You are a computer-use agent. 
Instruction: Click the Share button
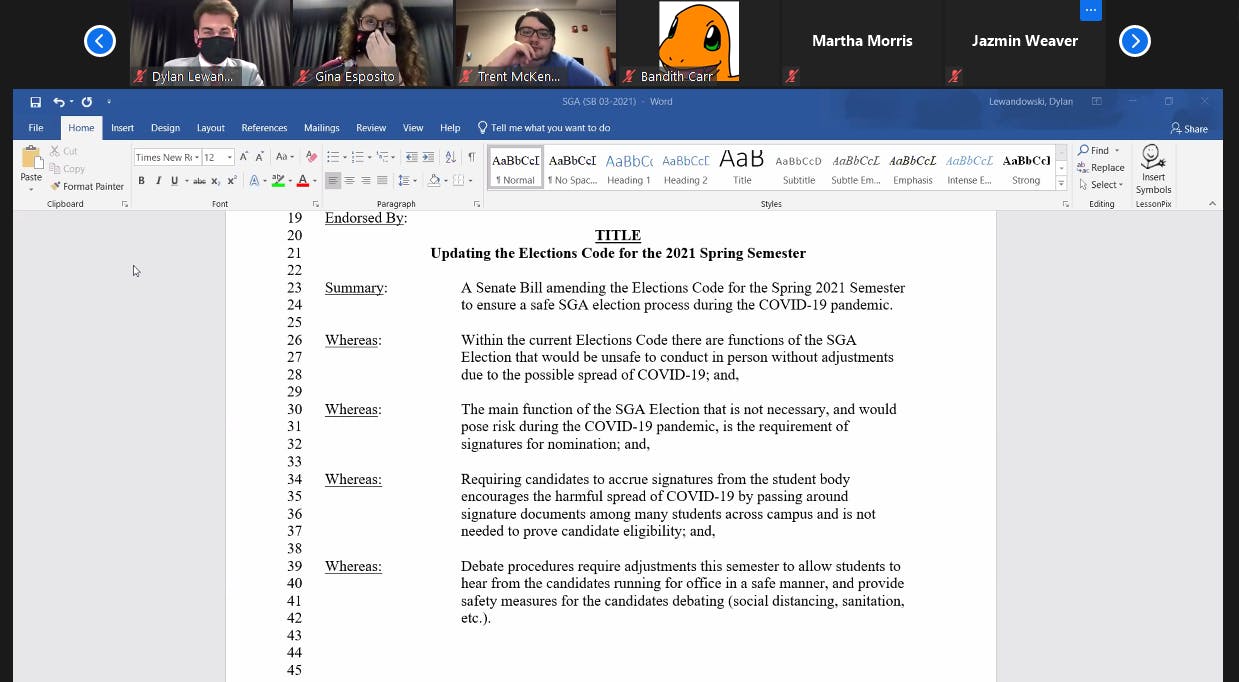[x=1189, y=128]
